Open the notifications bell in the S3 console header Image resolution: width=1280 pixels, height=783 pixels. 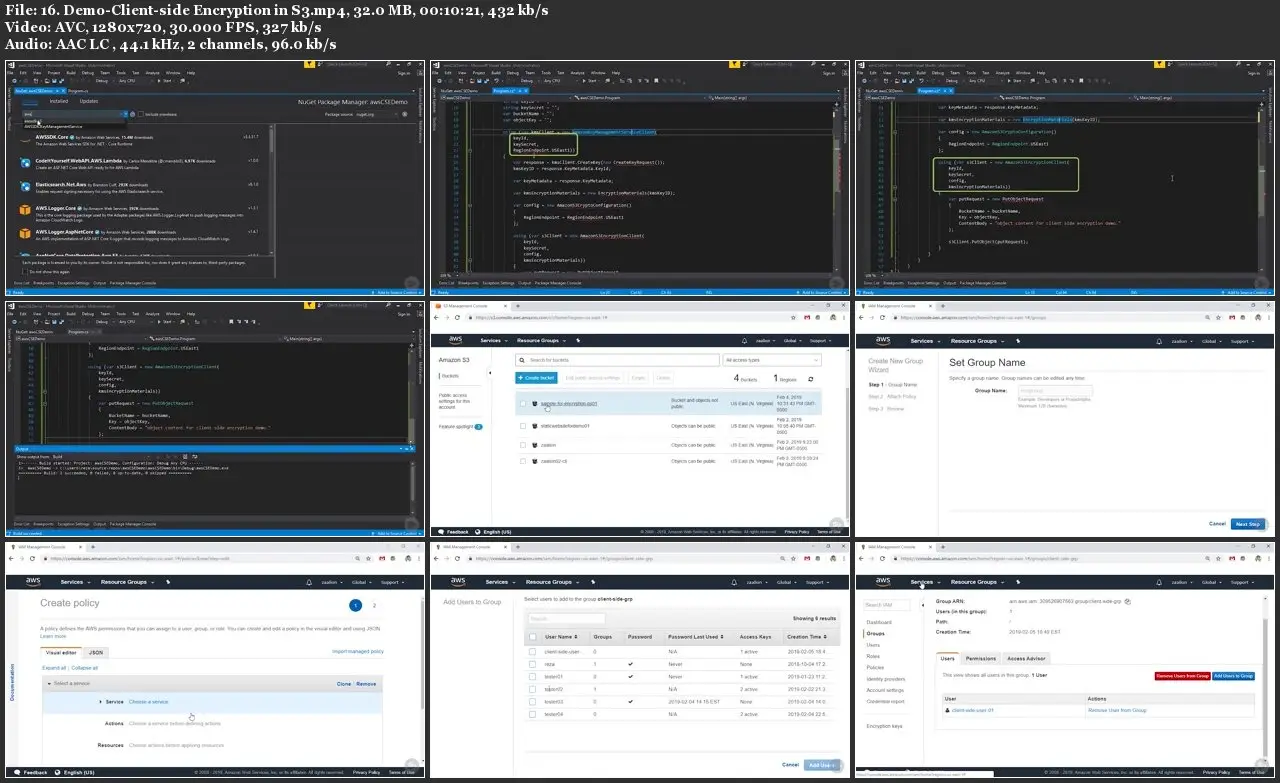coord(744,341)
